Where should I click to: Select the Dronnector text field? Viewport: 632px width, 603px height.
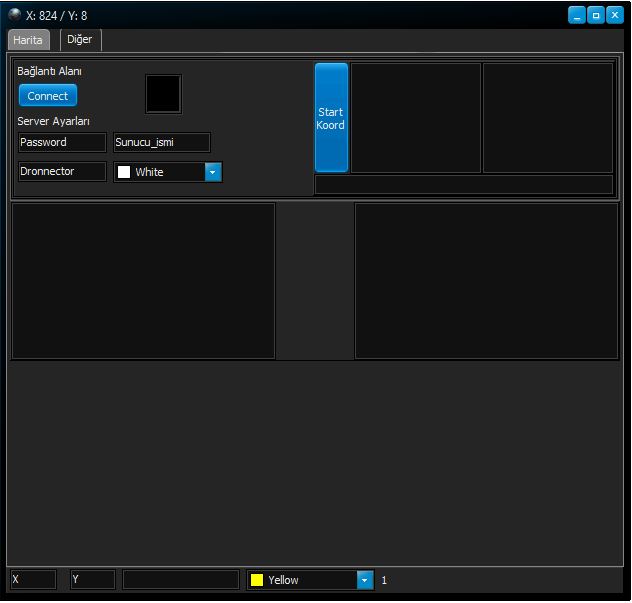pos(62,172)
